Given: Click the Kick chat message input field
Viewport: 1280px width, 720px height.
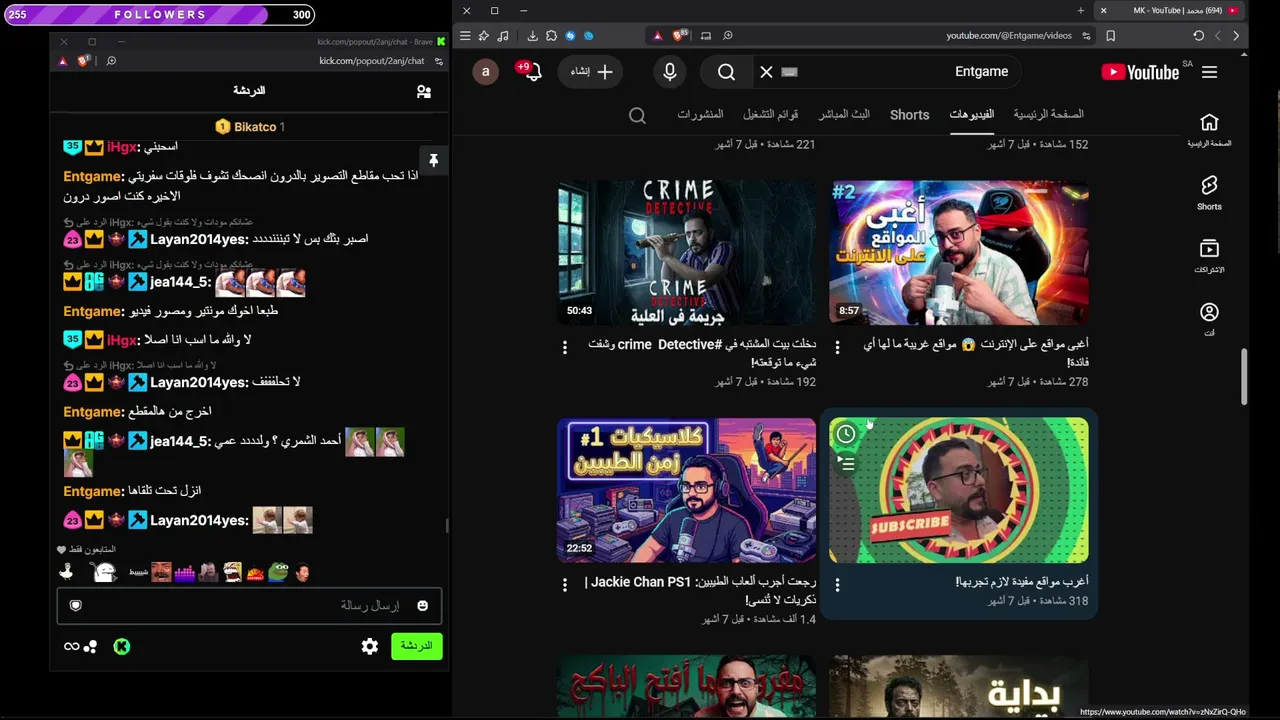Looking at the screenshot, I should point(249,606).
